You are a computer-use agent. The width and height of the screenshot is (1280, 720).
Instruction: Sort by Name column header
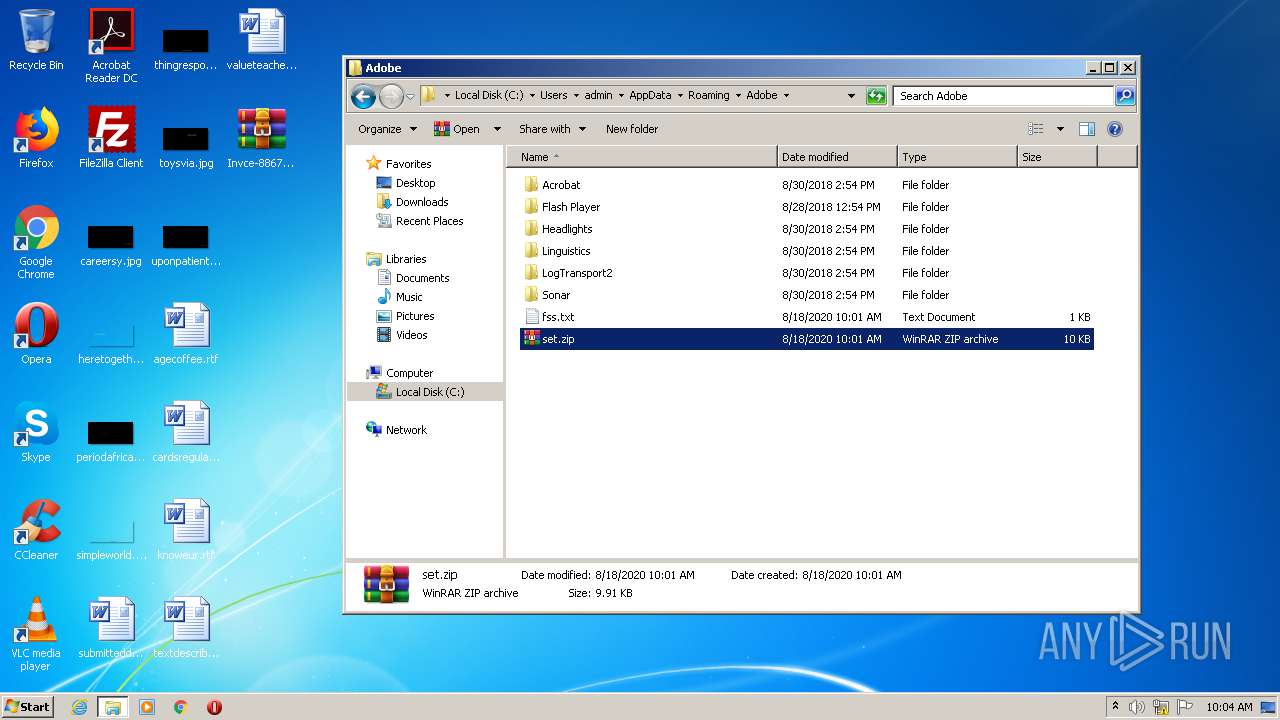pyautogui.click(x=642, y=157)
